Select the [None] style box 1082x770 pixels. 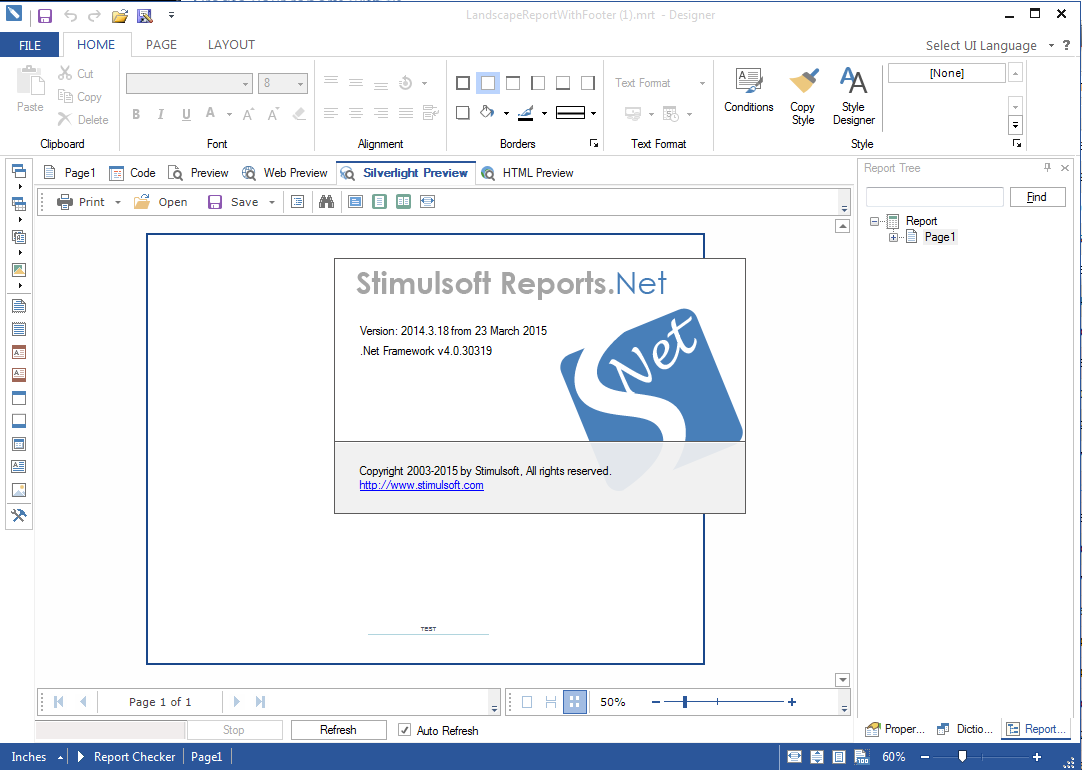tap(947, 73)
